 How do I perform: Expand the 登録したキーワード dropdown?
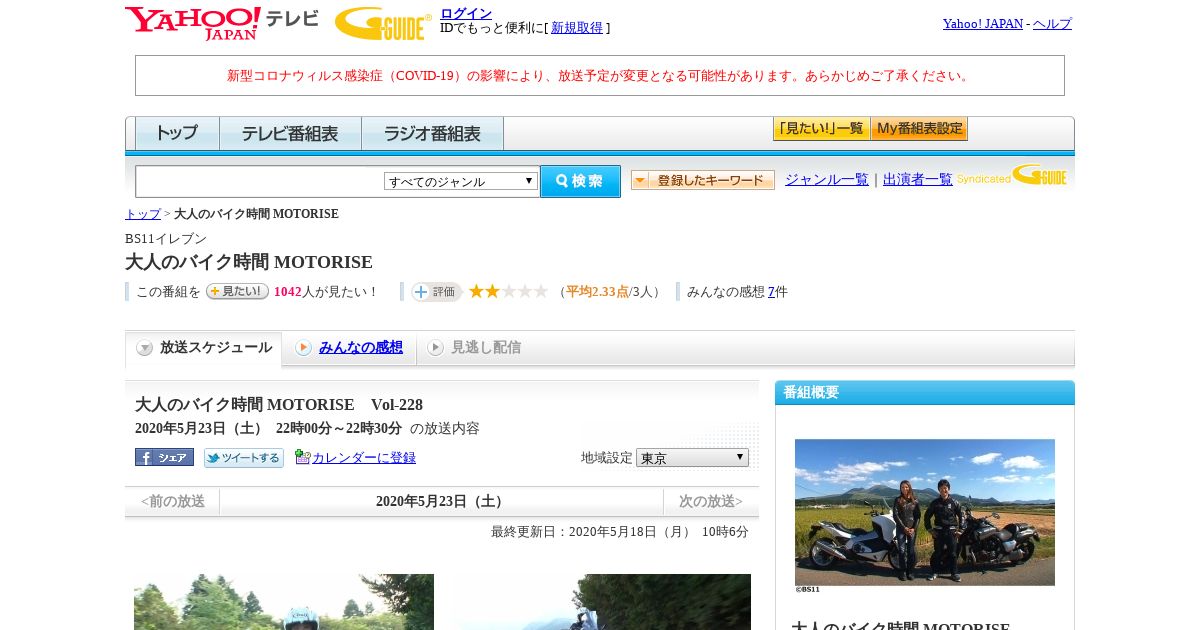[702, 180]
